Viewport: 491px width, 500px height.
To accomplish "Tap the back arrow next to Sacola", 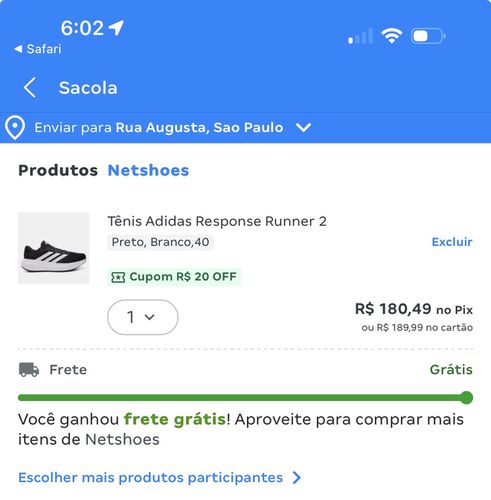I will [30, 88].
